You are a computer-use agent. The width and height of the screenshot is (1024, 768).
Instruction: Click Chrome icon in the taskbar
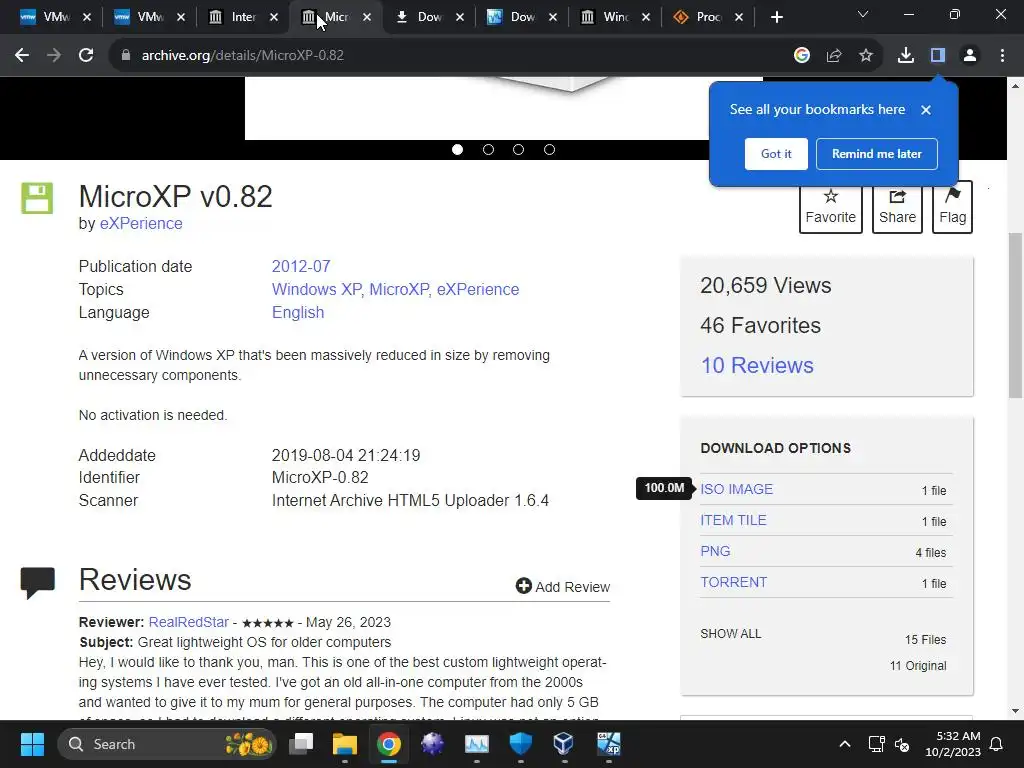[x=389, y=744]
